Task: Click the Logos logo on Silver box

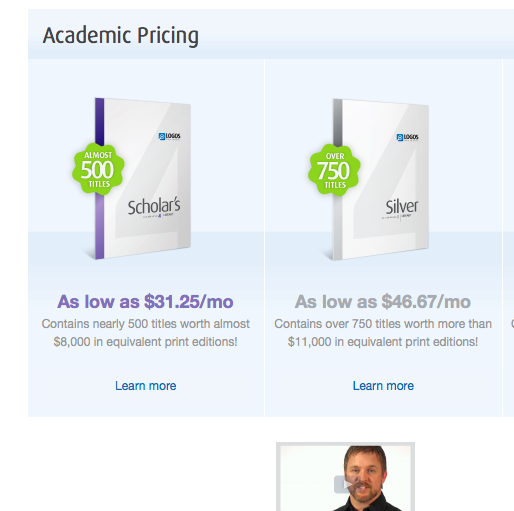Action: pos(407,137)
